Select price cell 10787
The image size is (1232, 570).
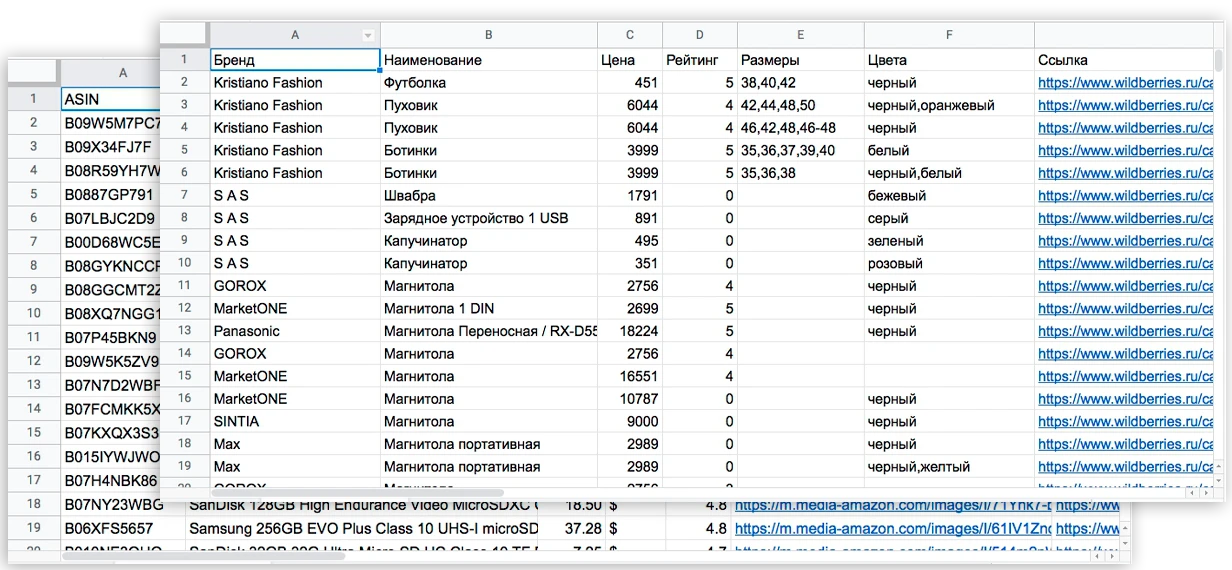click(x=630, y=398)
